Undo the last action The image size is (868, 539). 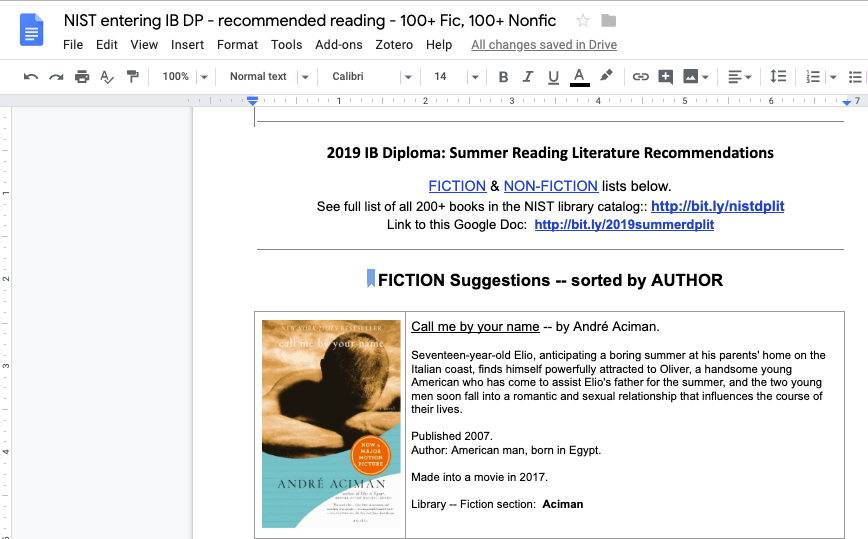[30, 77]
